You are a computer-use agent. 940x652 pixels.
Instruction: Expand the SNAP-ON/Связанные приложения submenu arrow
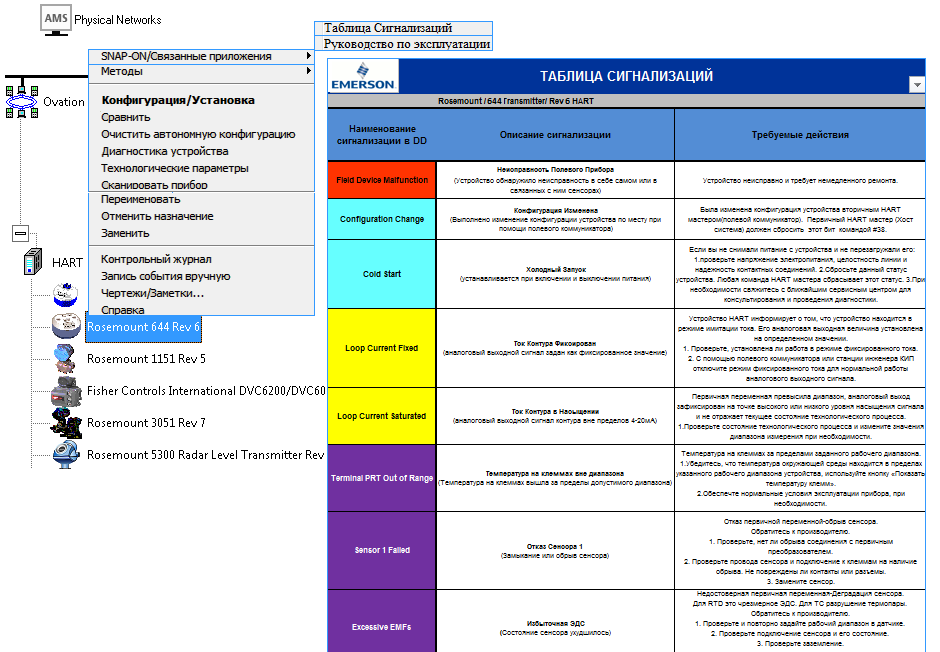coord(308,56)
